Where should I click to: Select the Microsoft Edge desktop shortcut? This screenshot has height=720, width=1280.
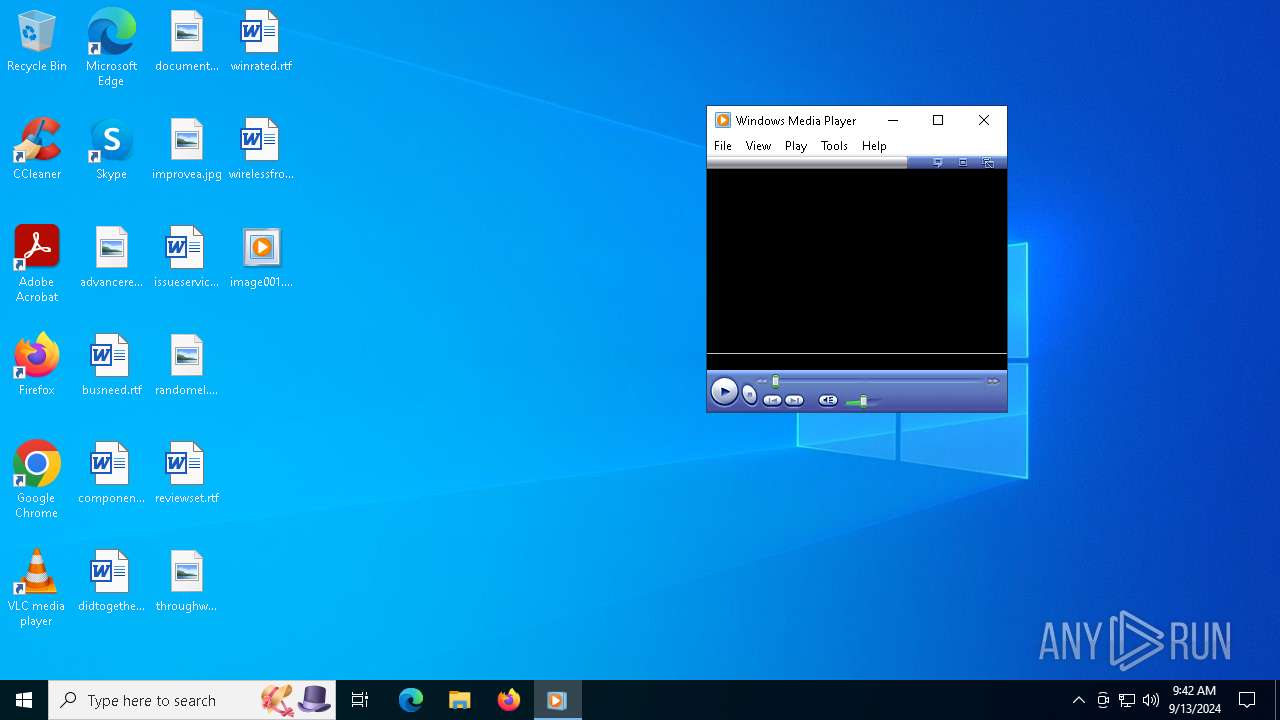tap(111, 47)
